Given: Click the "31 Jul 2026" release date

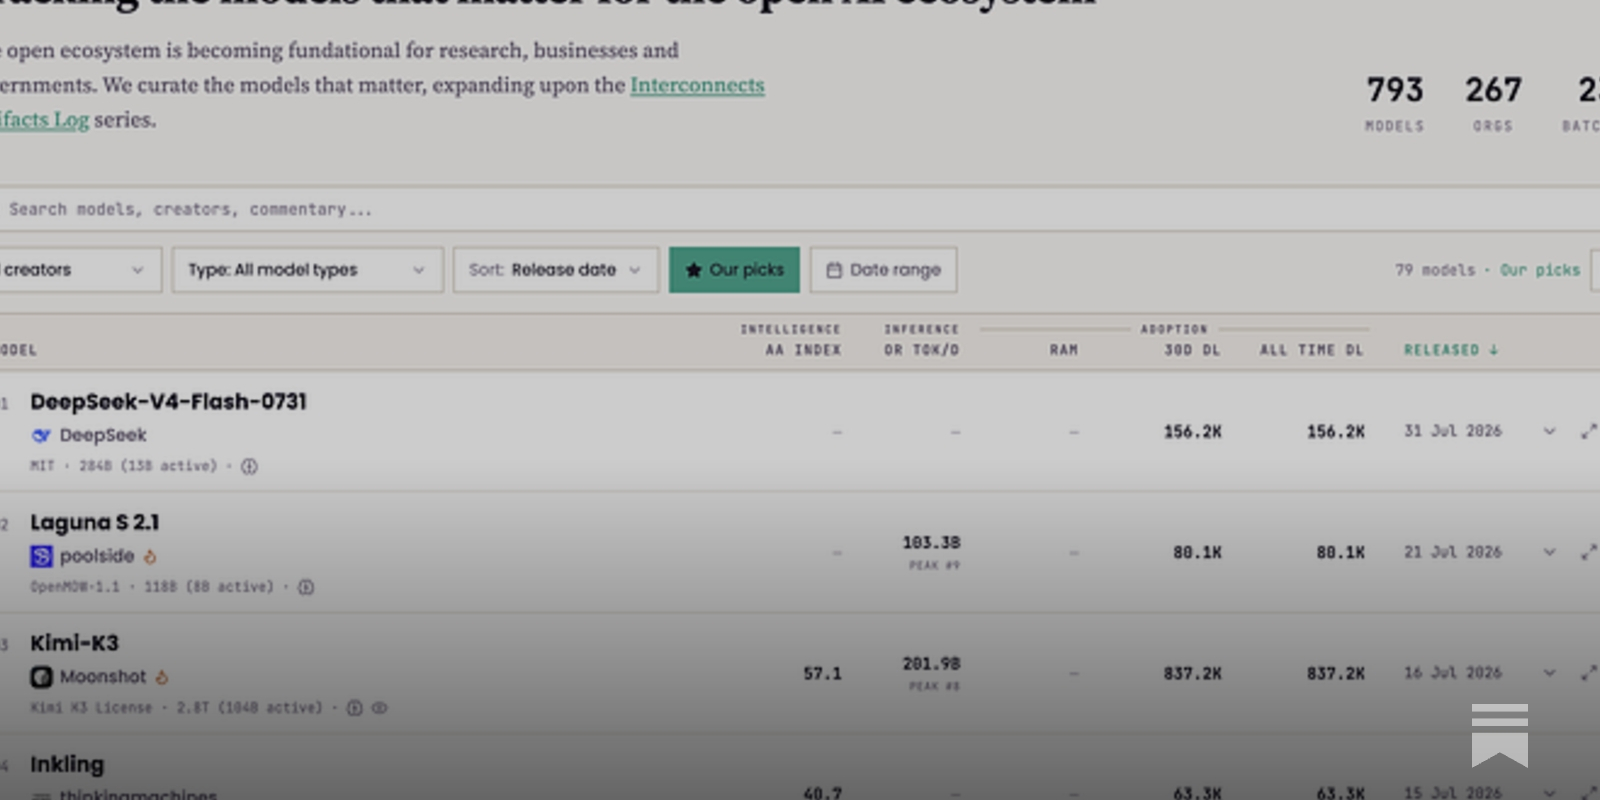Looking at the screenshot, I should click(1453, 431).
